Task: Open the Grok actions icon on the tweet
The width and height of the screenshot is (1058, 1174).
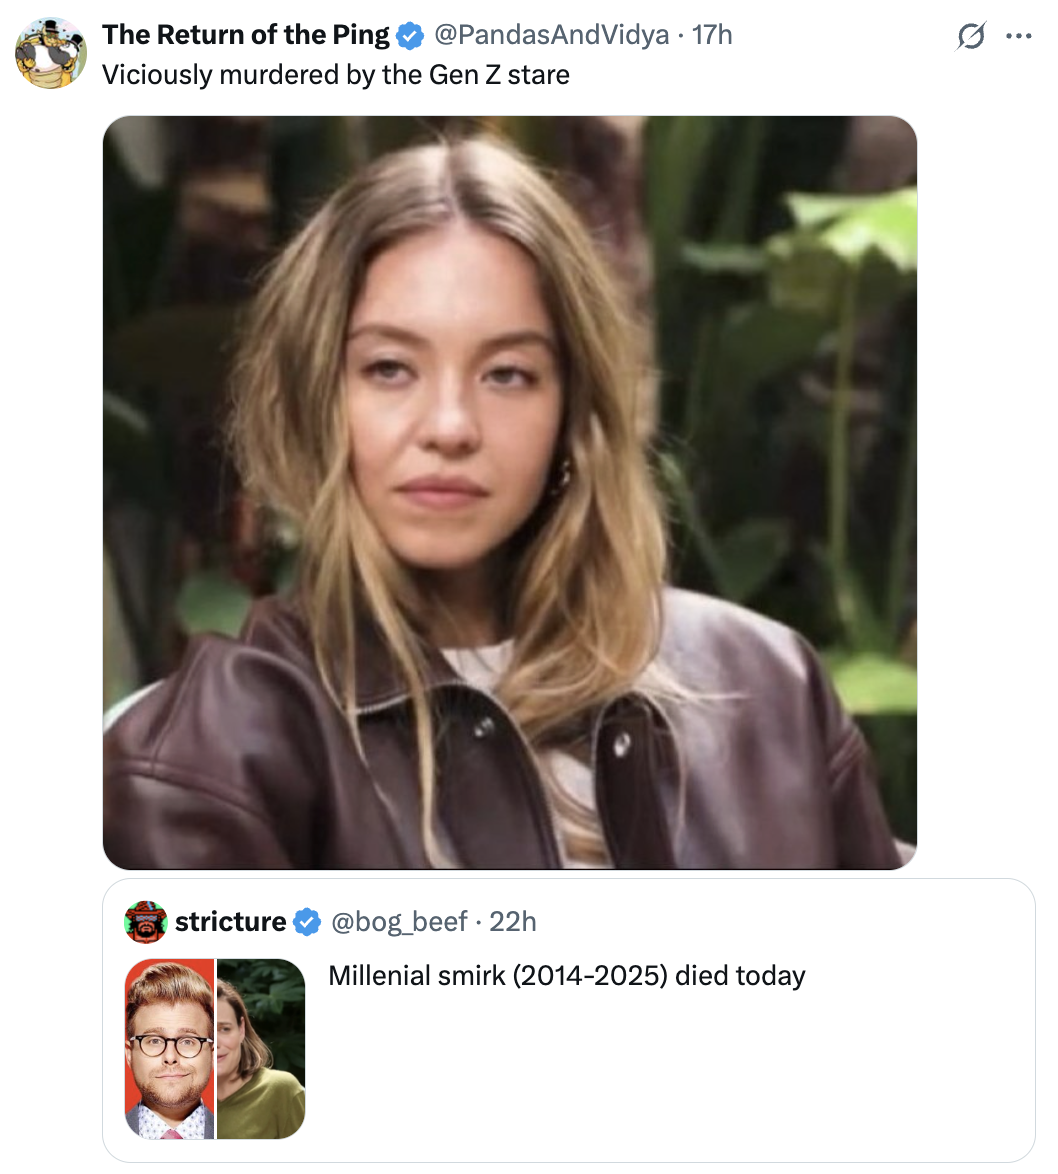Action: pos(971,33)
